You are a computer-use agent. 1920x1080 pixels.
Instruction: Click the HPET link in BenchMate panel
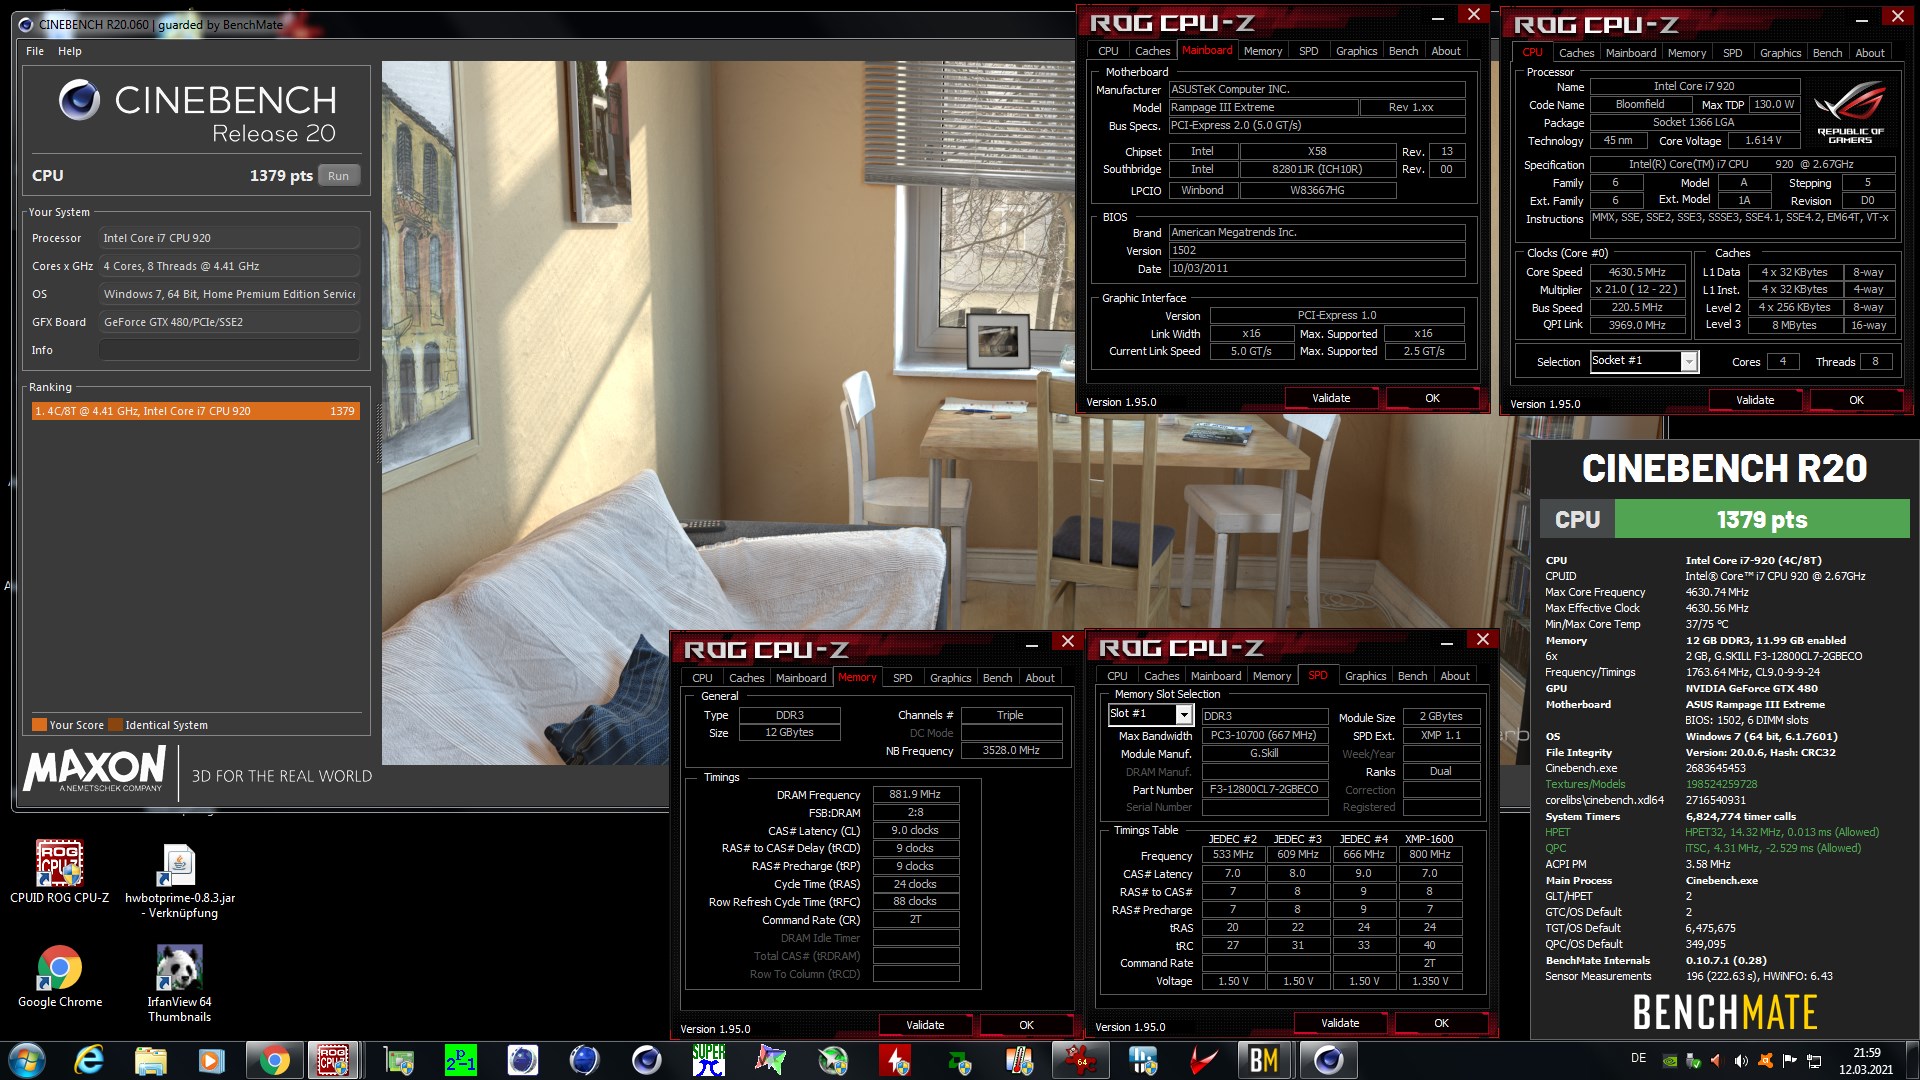[1557, 832]
